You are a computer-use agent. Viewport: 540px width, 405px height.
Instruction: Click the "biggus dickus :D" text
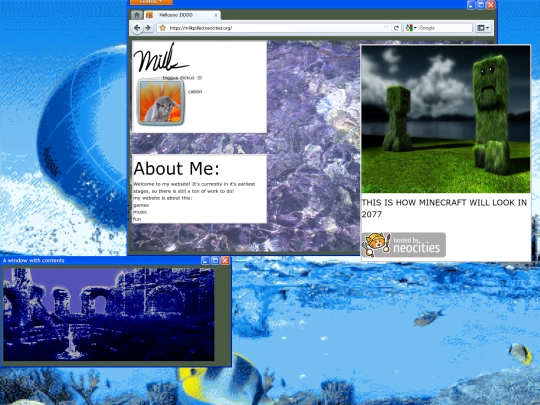coord(182,78)
